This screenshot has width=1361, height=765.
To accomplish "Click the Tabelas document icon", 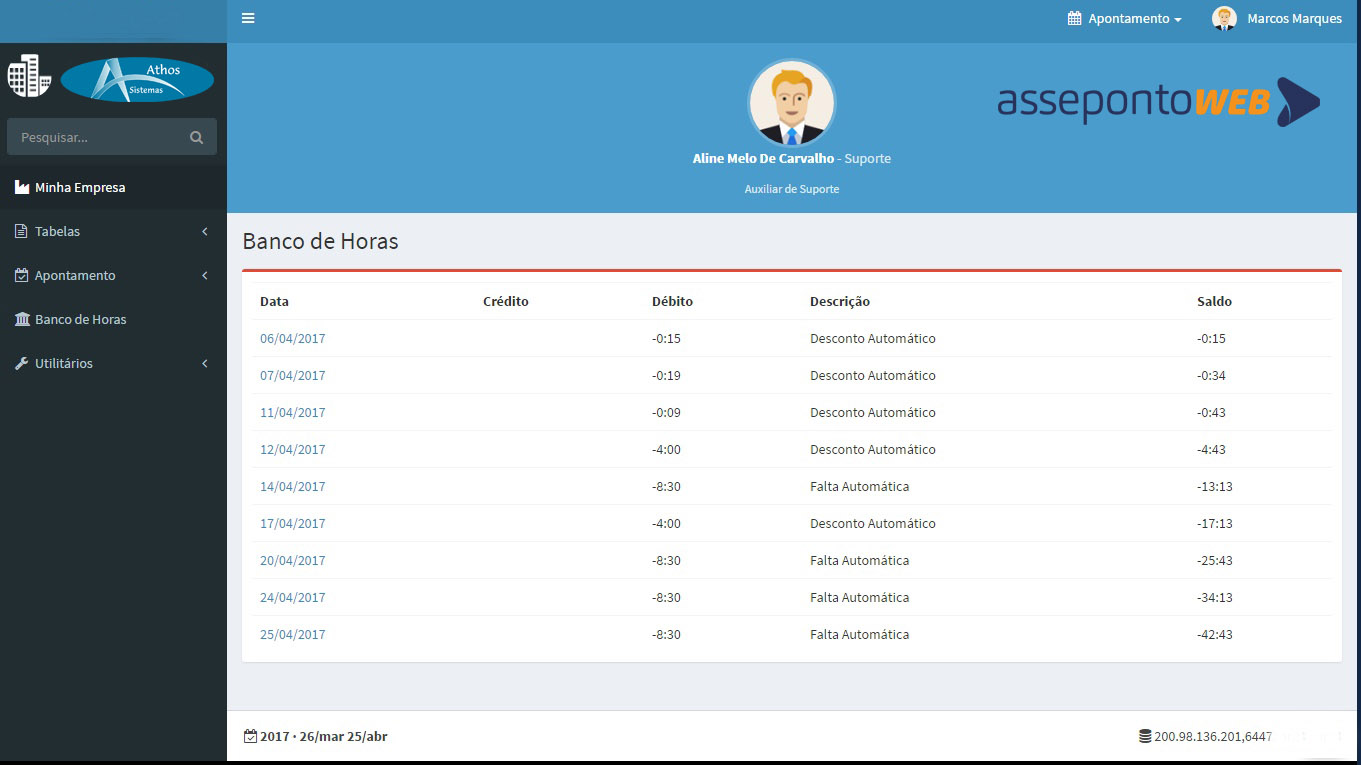I will [22, 231].
